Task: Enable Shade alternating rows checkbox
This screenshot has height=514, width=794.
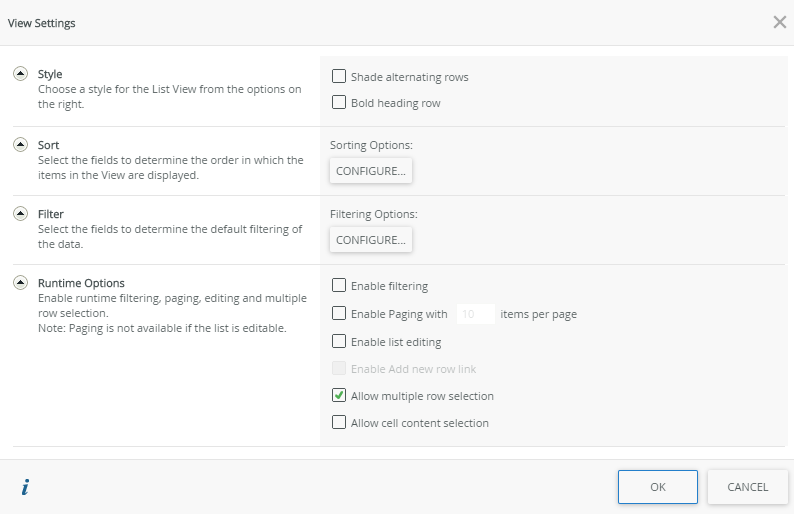Action: pos(339,76)
